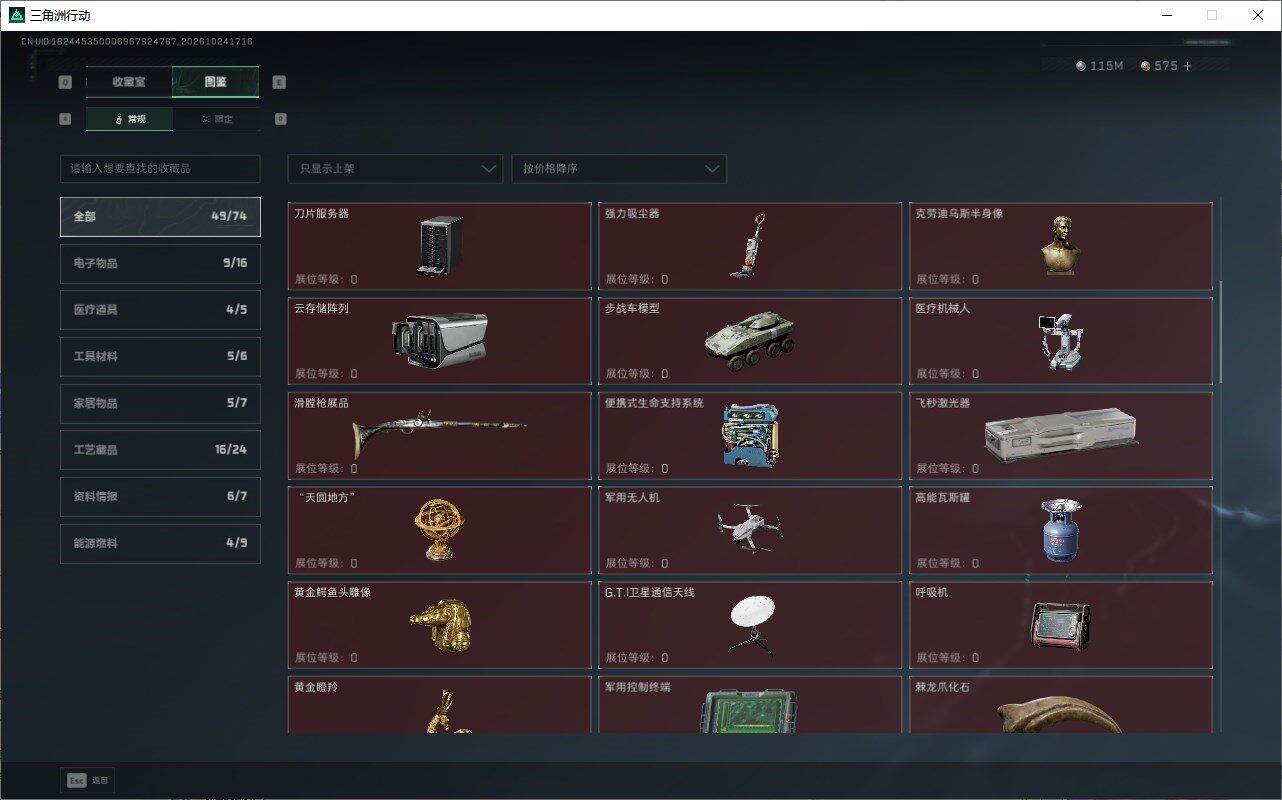Select the 全部 49/74 category
This screenshot has height=800, width=1282.
point(160,216)
